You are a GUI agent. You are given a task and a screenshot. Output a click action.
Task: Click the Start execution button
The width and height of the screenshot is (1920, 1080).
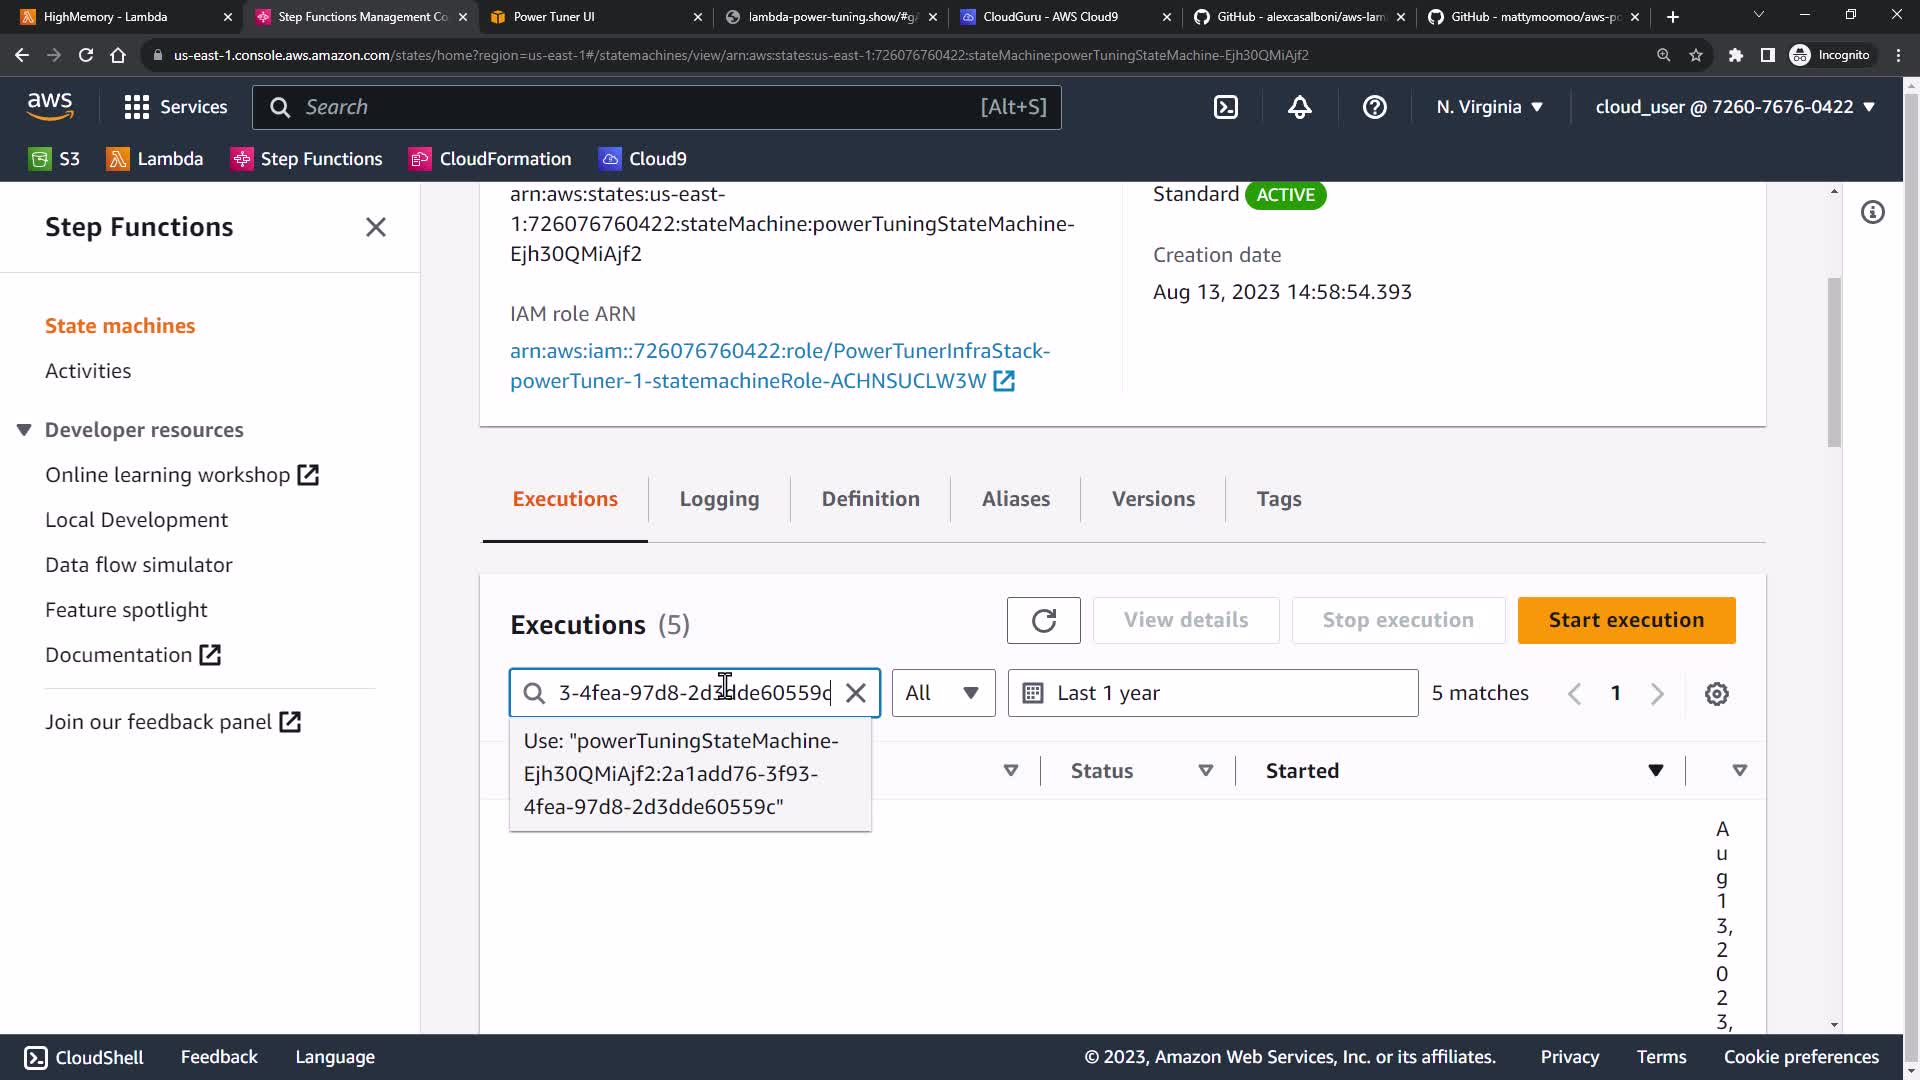click(1625, 620)
